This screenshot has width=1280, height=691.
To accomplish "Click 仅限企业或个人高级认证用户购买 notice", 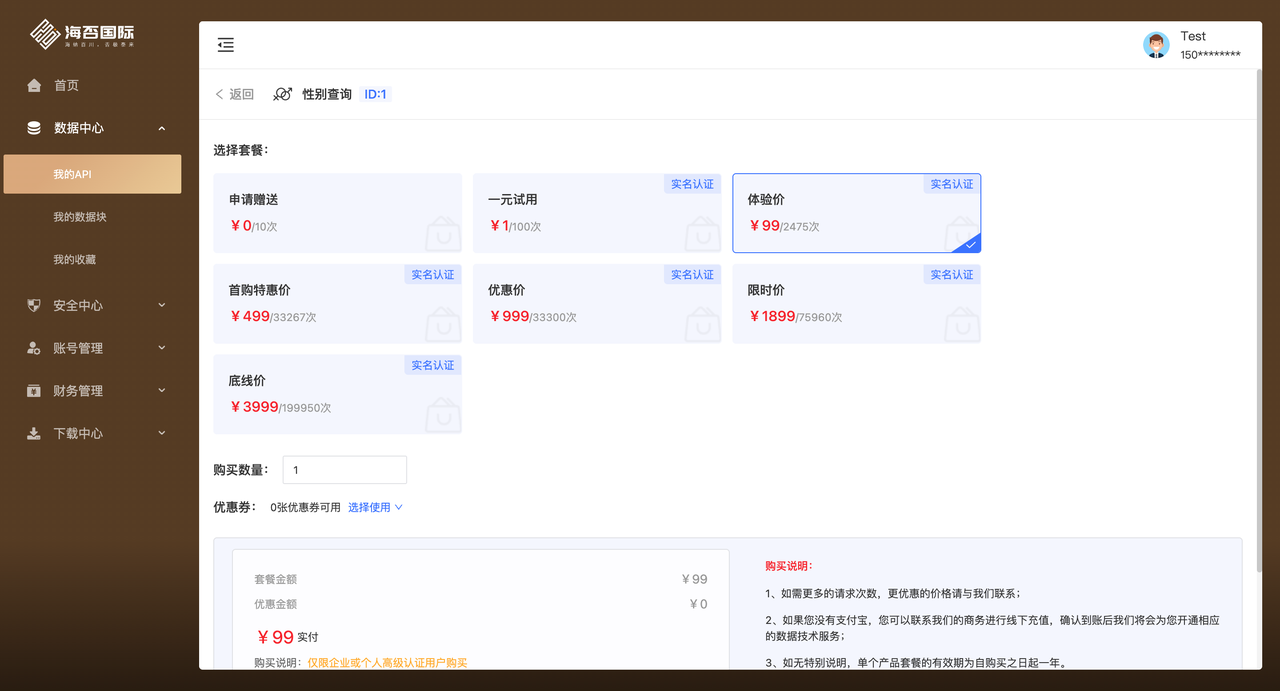I will coord(387,662).
